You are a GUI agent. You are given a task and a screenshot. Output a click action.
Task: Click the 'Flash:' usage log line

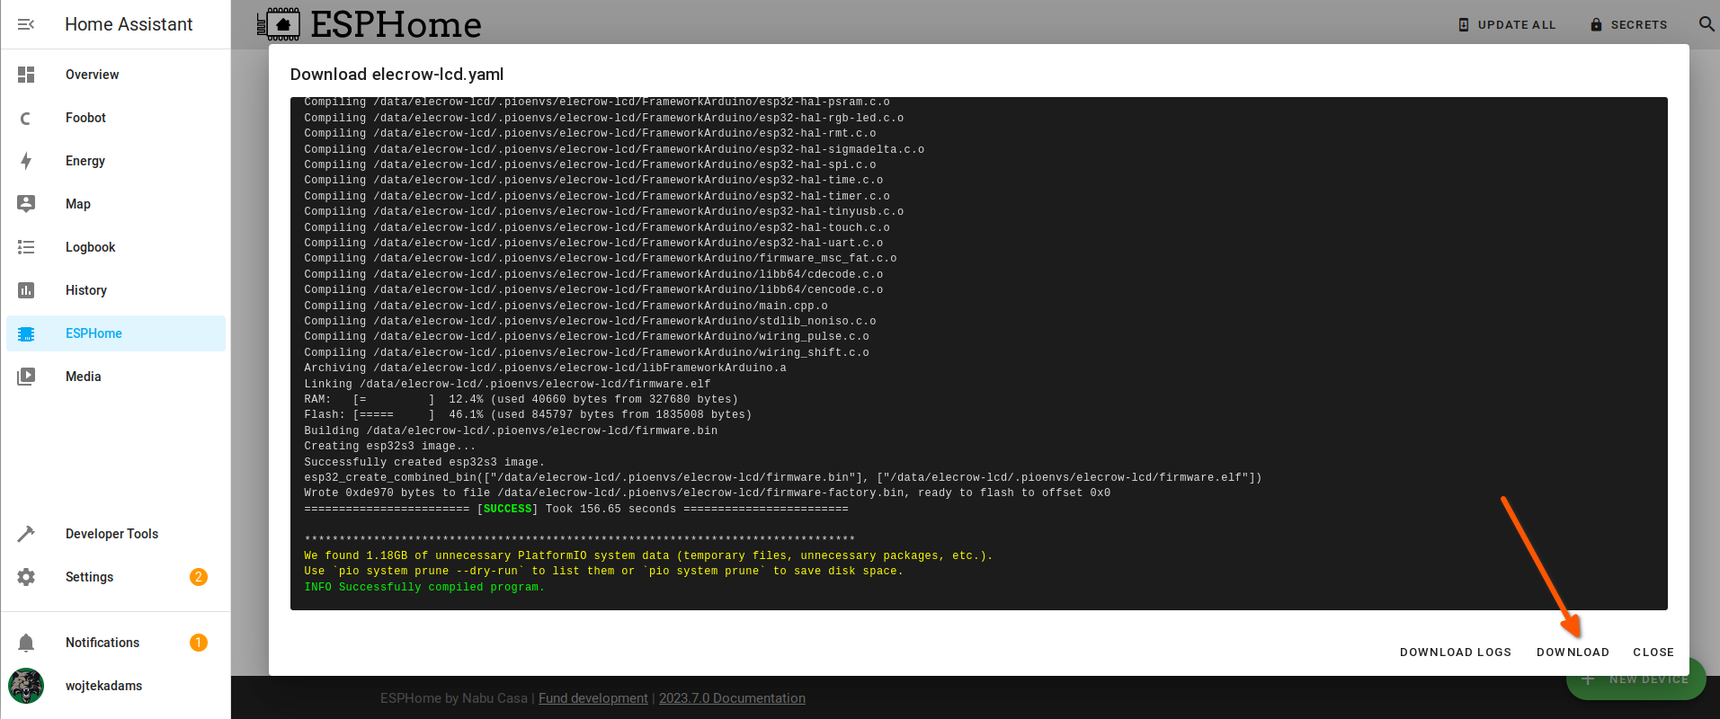pyautogui.click(x=528, y=415)
